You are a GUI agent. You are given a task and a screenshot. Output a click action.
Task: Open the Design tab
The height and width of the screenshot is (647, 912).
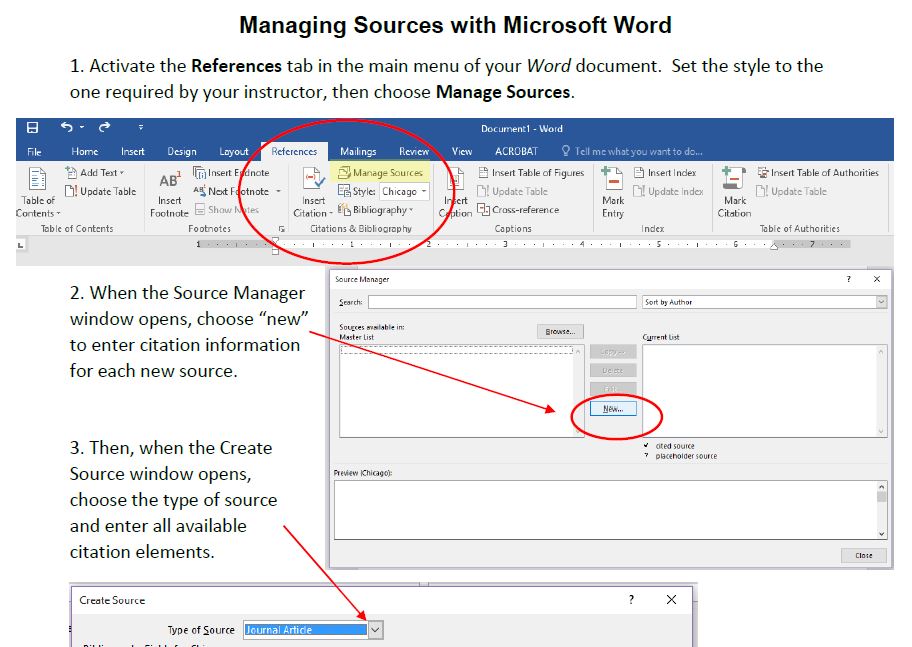[181, 151]
